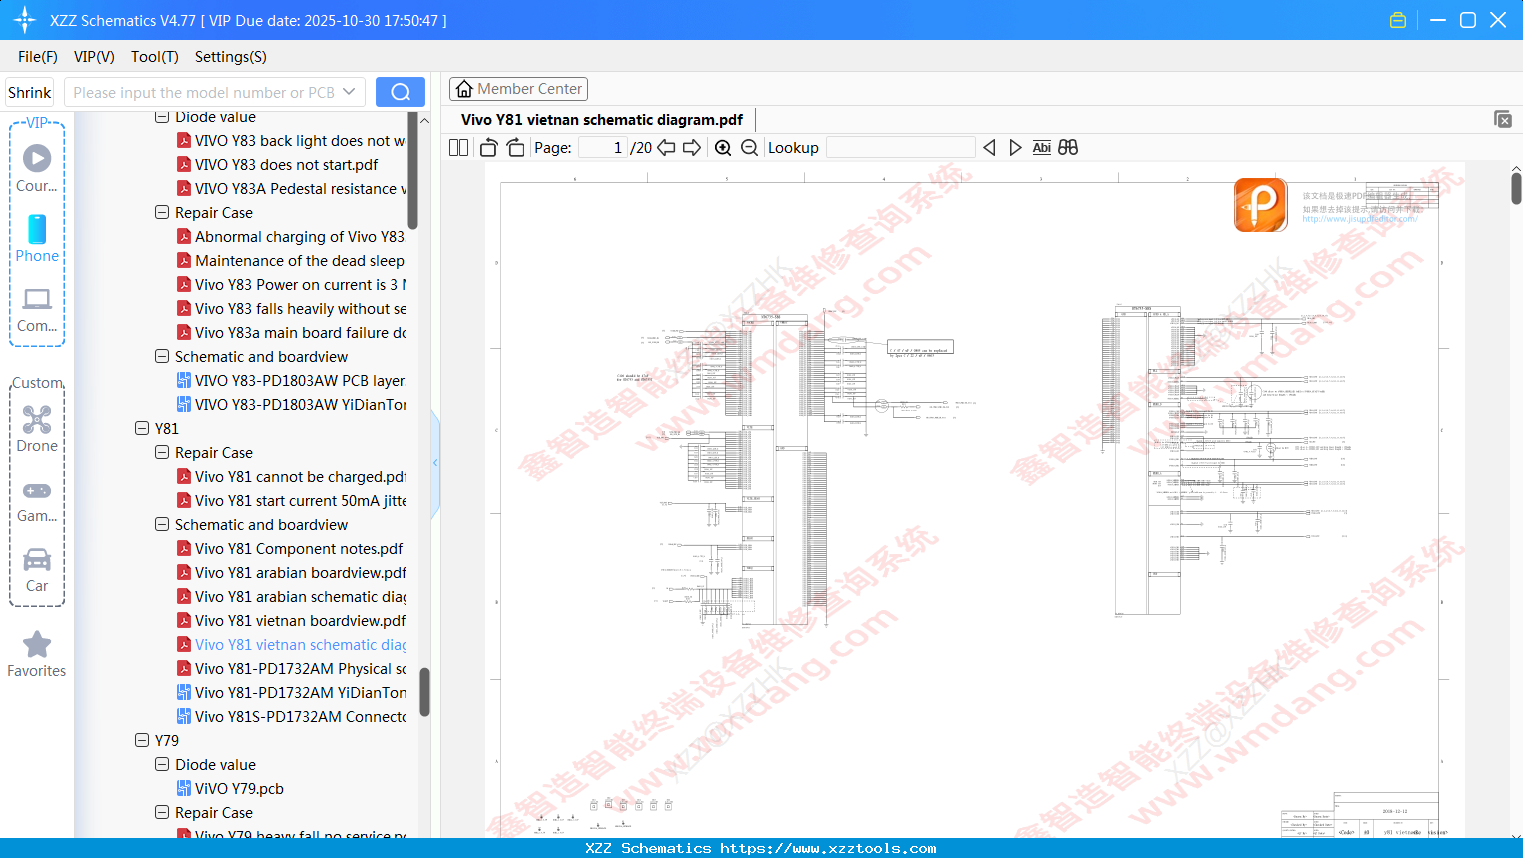Collapse the Repair Case node under Y81
This screenshot has width=1523, height=858.
(x=161, y=452)
